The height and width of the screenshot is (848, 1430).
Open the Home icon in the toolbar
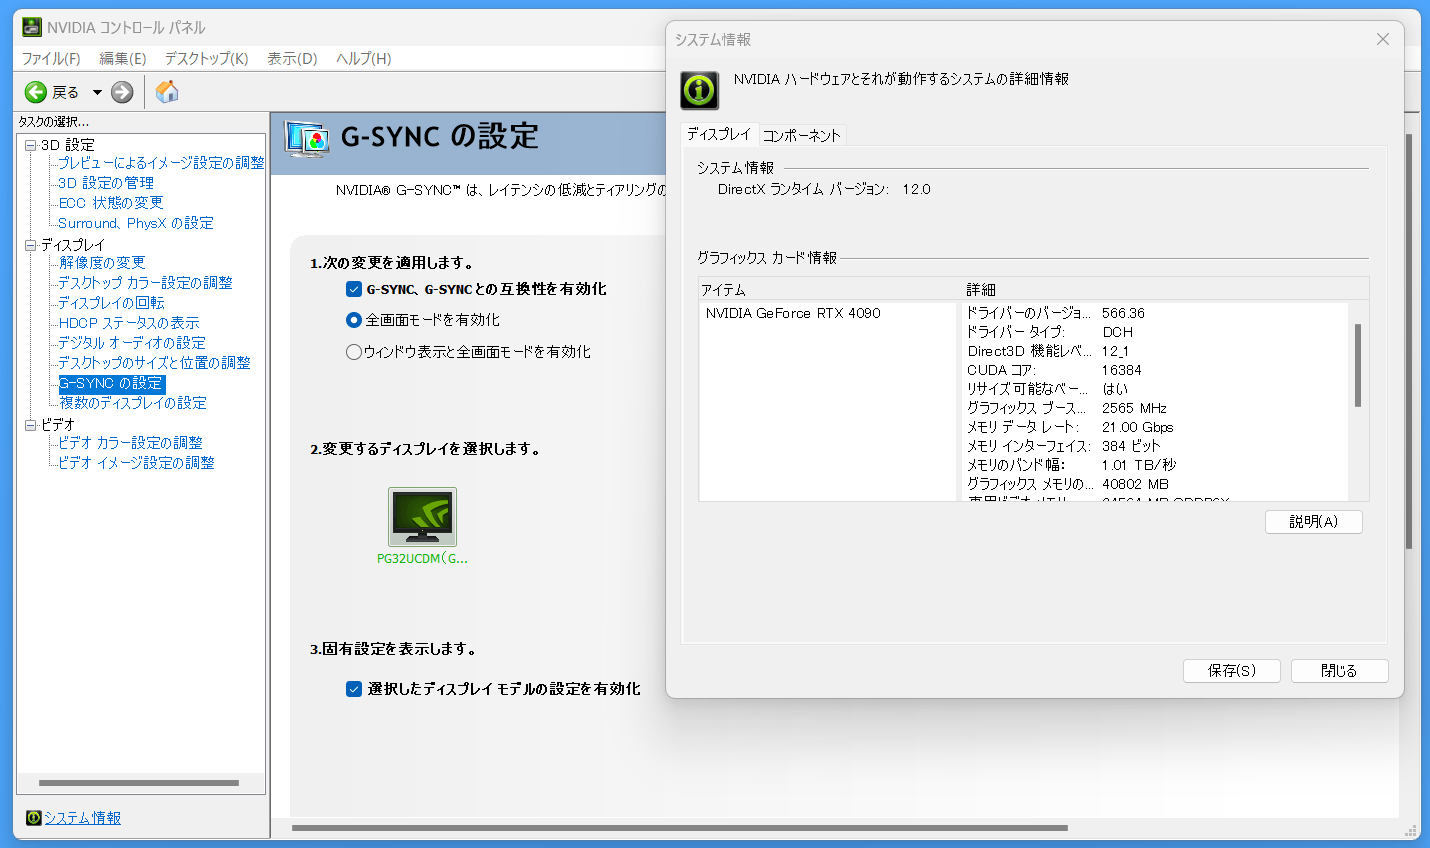click(167, 92)
